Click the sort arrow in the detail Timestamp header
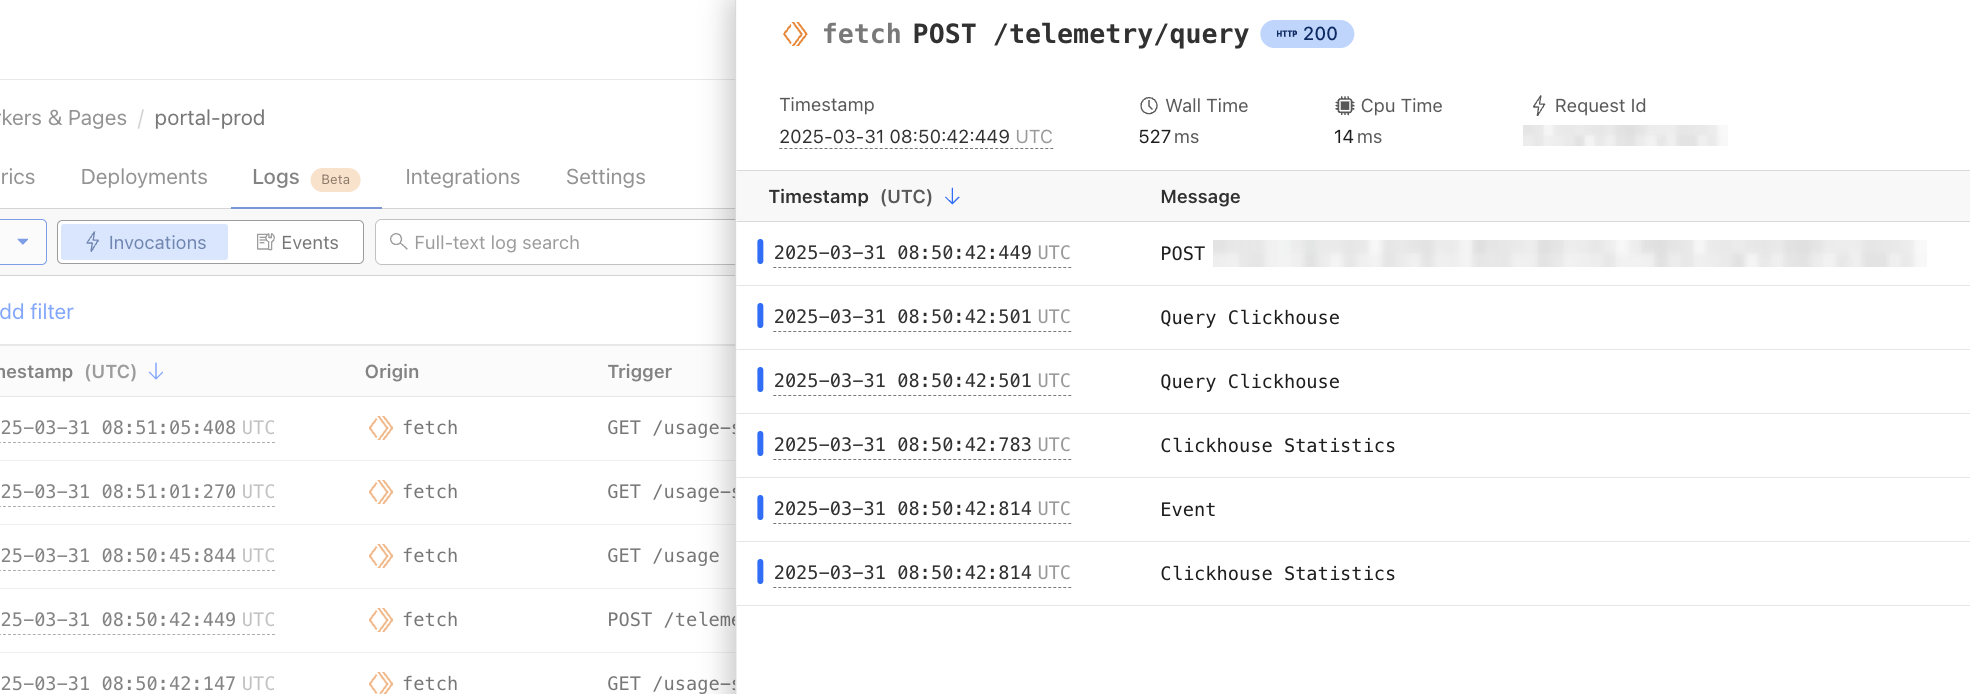Viewport: 1970px width, 694px height. [x=953, y=197]
